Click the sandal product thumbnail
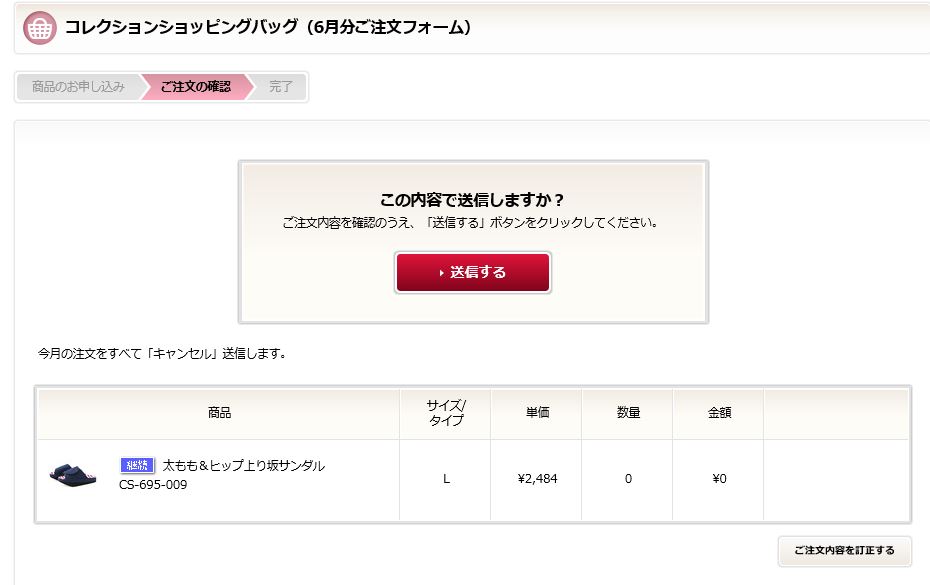The image size is (930, 585). (x=72, y=476)
